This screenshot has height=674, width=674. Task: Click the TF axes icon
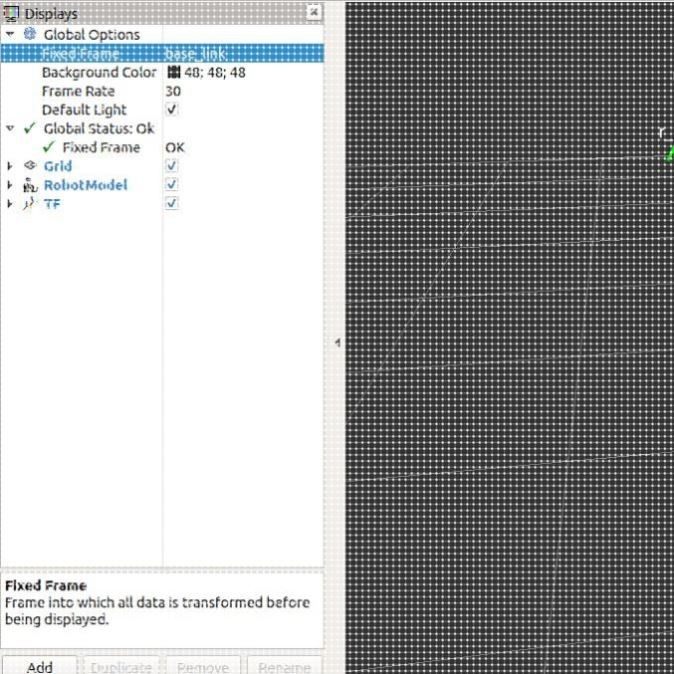click(29, 203)
